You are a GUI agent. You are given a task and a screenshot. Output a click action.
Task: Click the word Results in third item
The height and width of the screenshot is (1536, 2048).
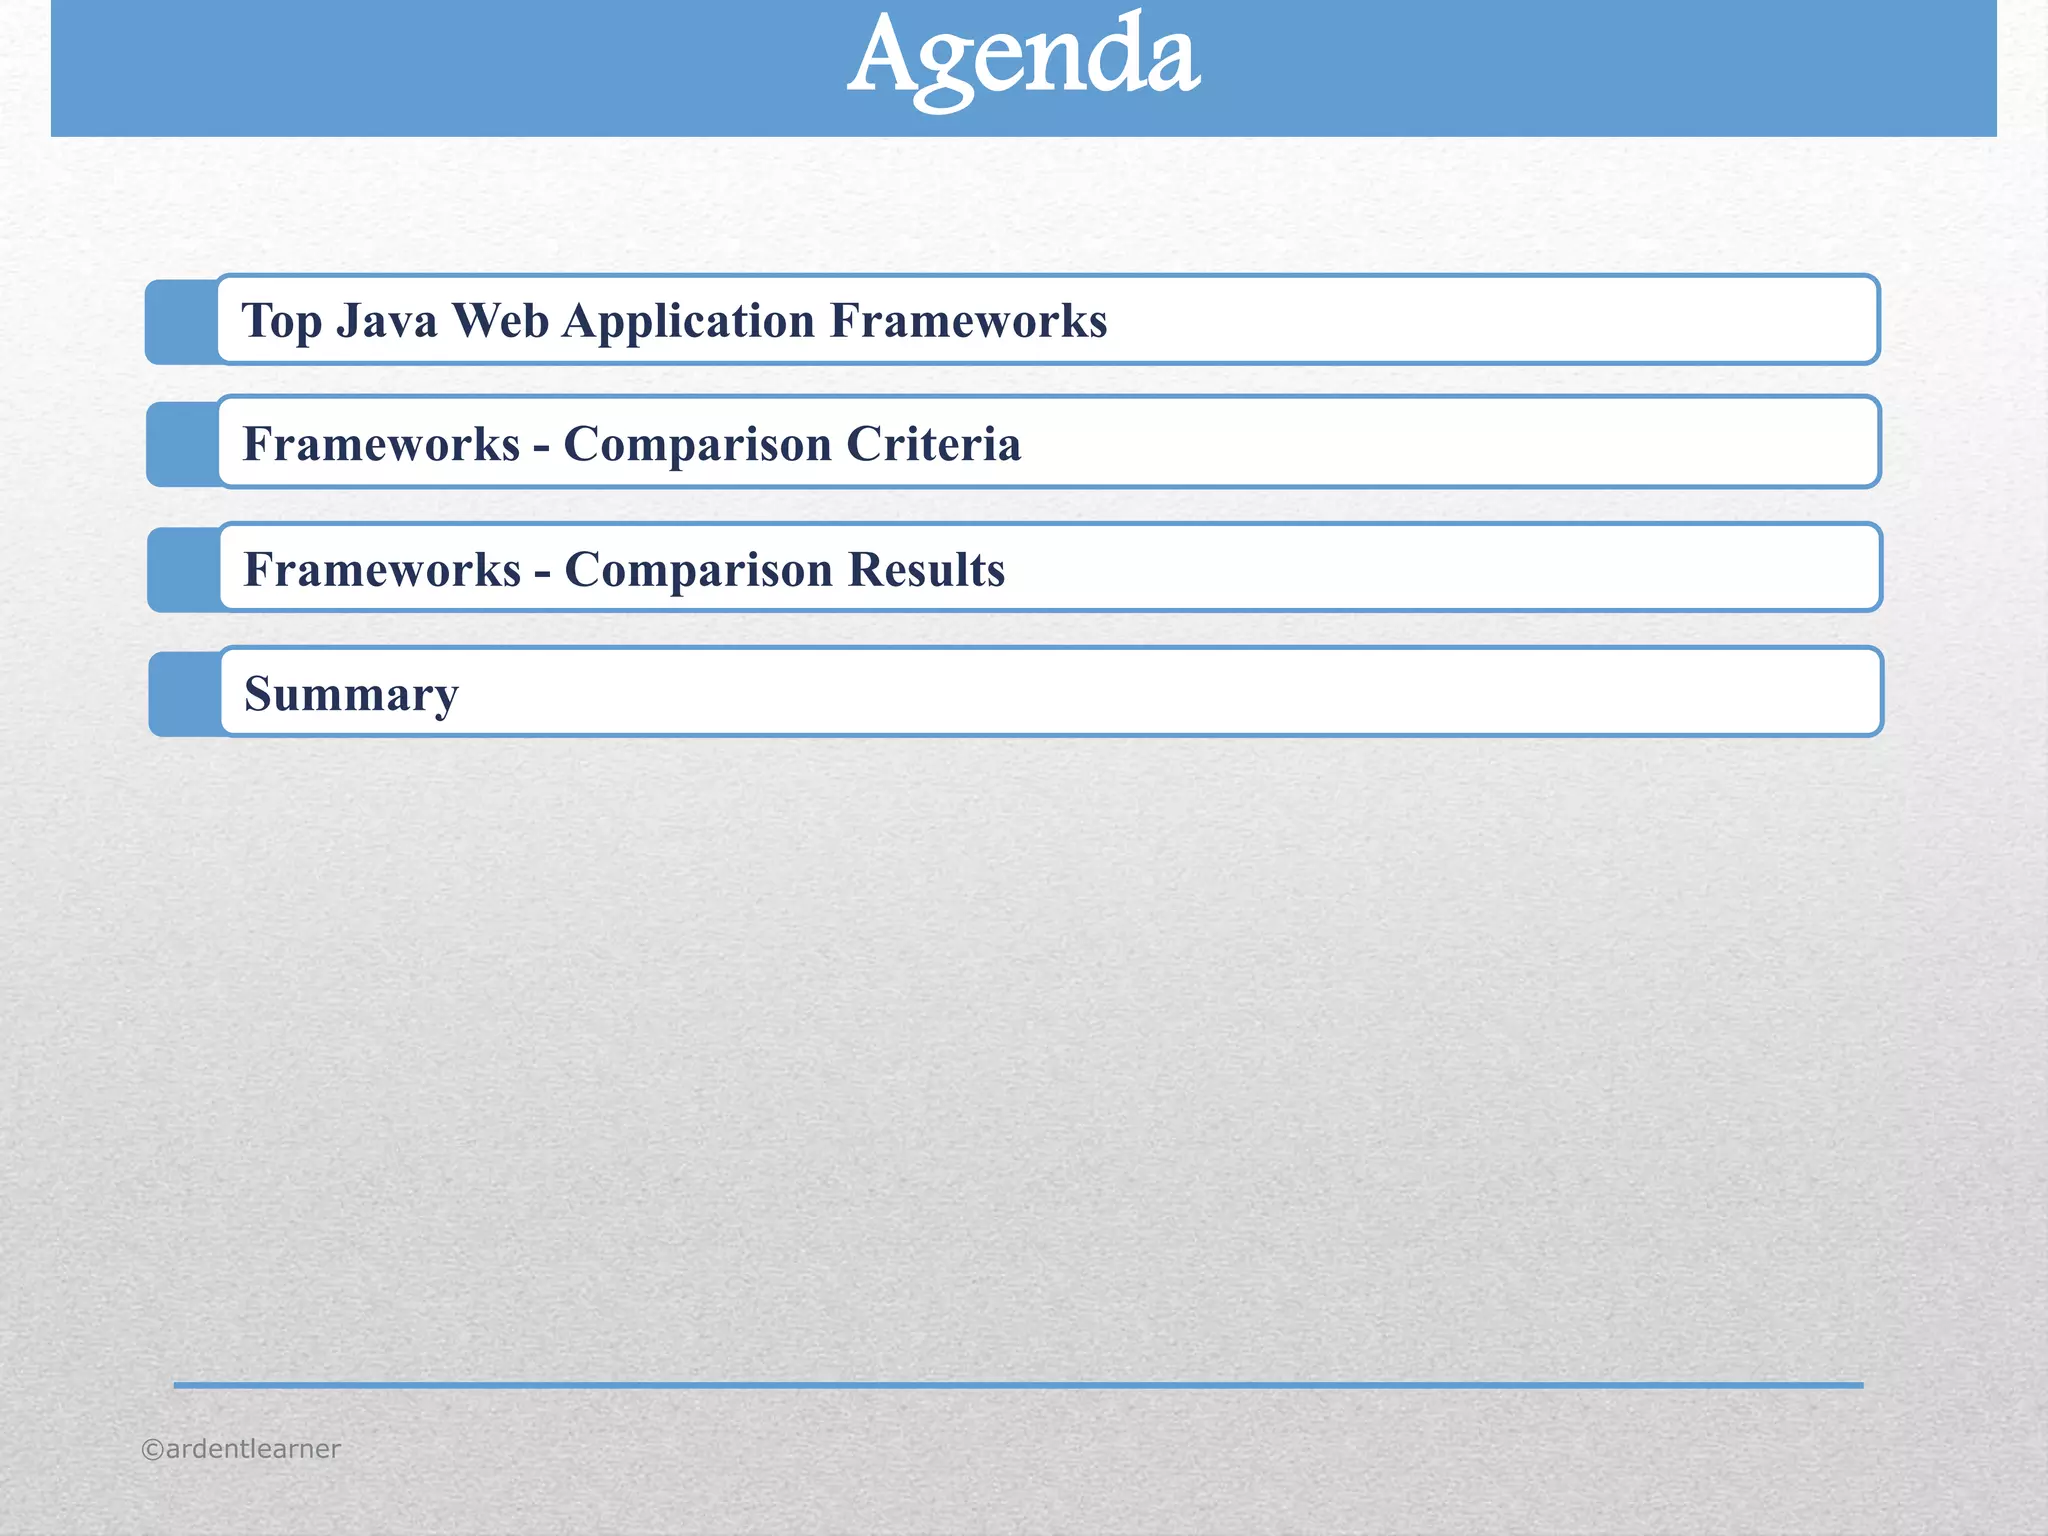click(926, 570)
